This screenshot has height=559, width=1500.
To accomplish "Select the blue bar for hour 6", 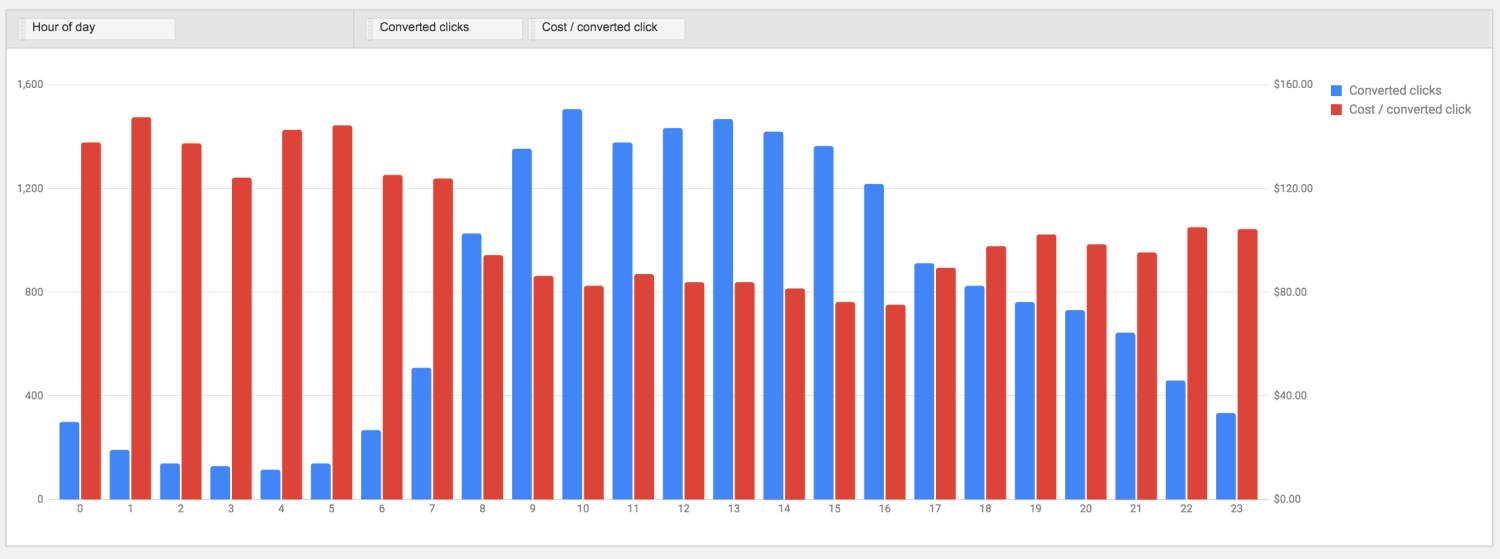I will (371, 464).
